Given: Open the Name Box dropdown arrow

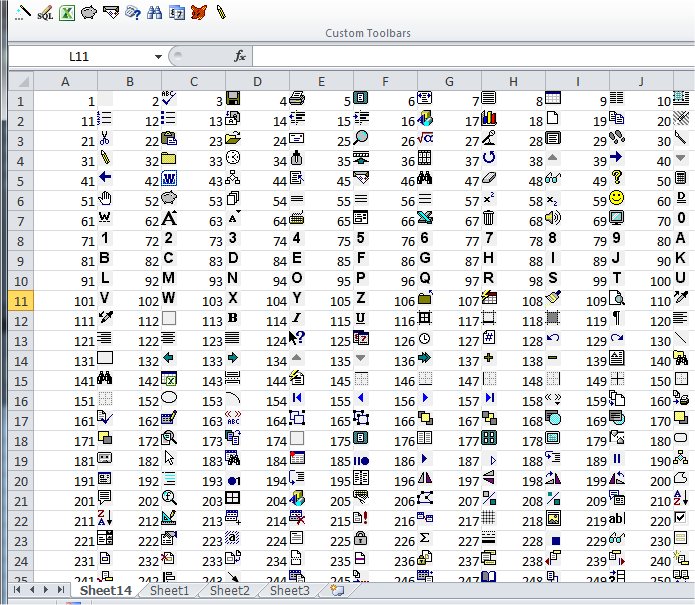Looking at the screenshot, I should click(x=158, y=57).
